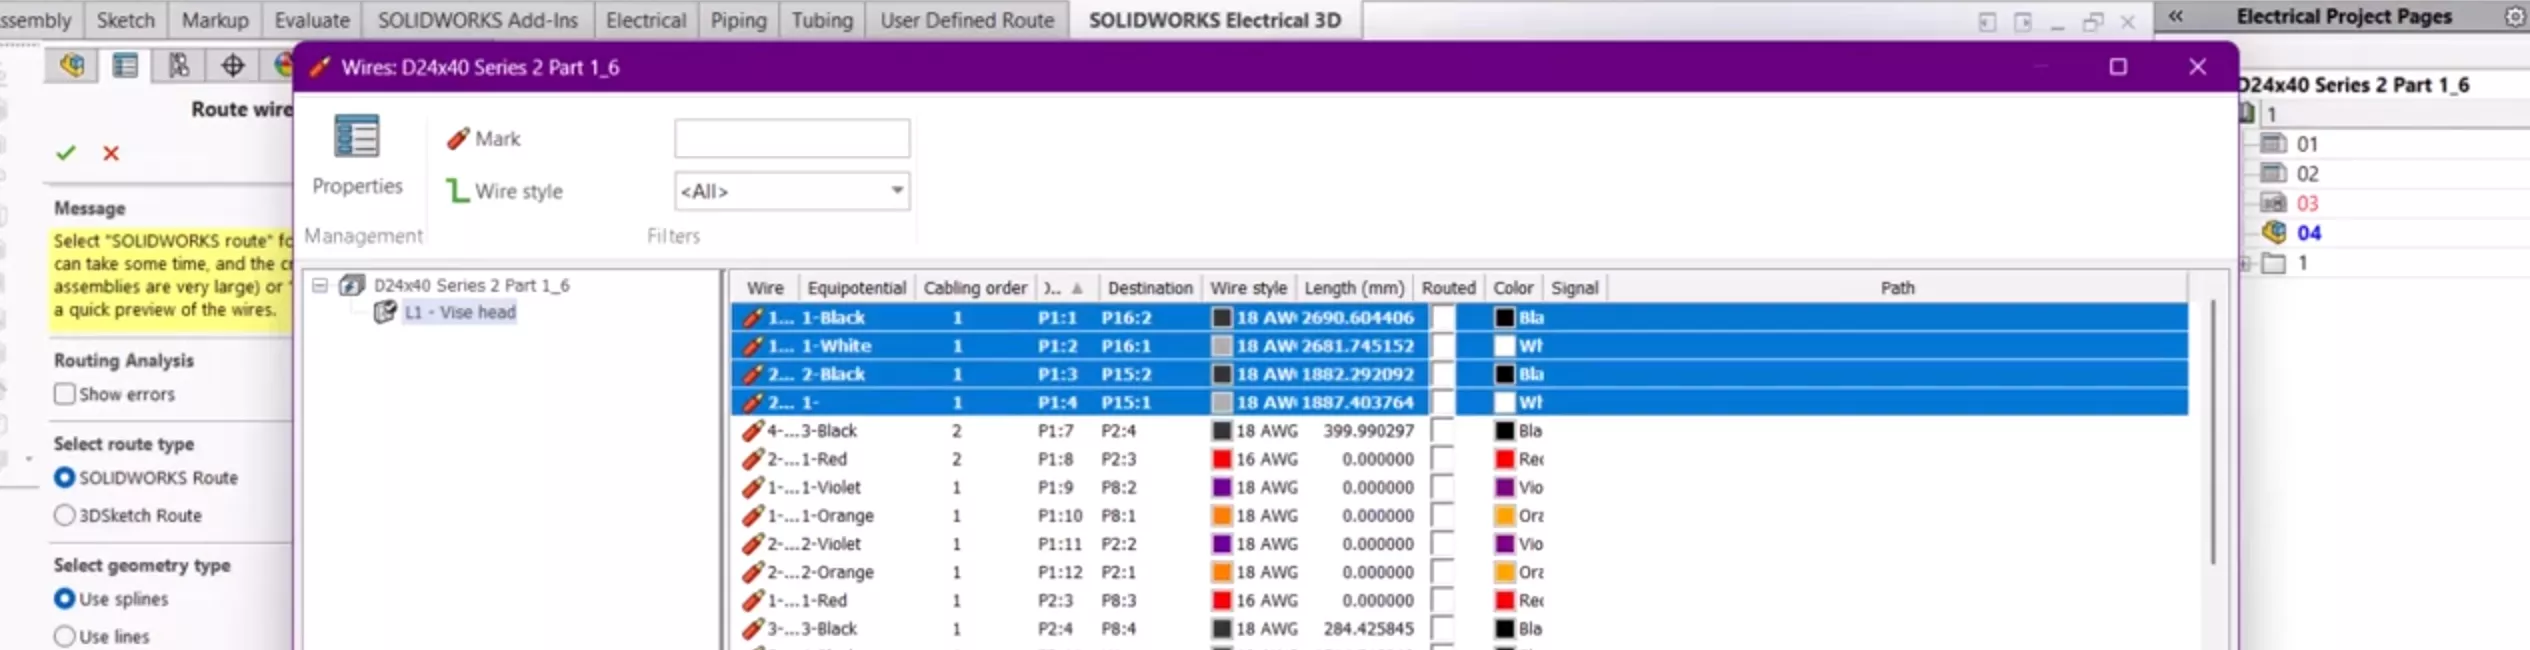The image size is (2530, 650).
Task: Accept route wires with green checkmark
Action: tap(66, 153)
